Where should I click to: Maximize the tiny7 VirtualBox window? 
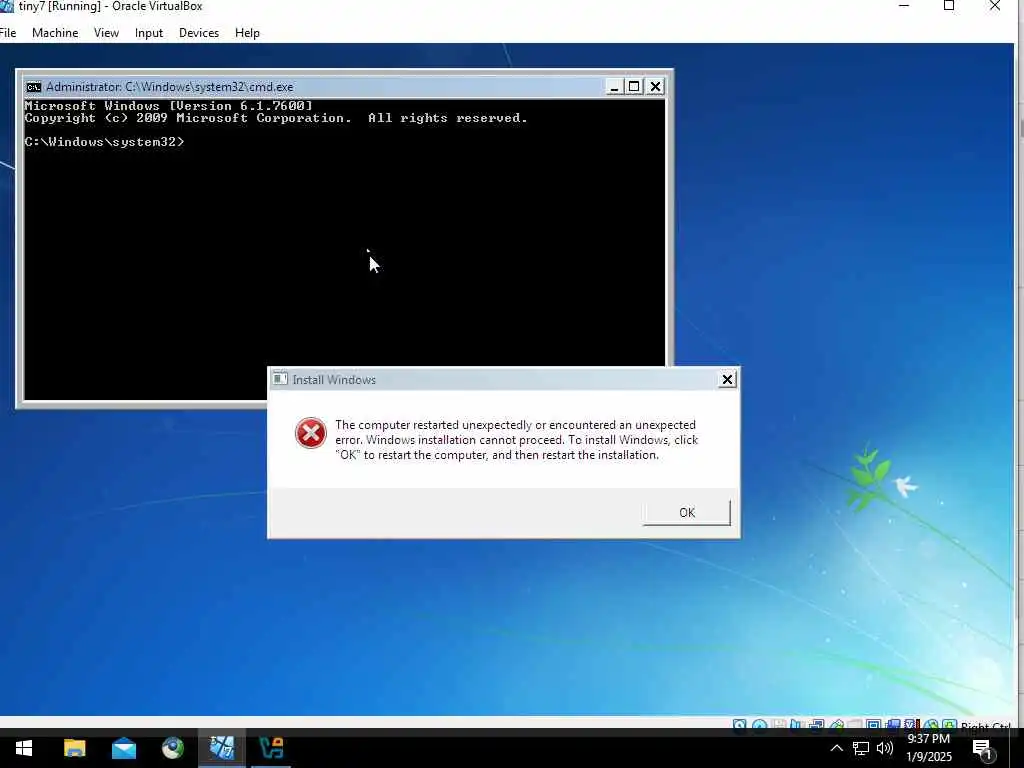(x=949, y=6)
